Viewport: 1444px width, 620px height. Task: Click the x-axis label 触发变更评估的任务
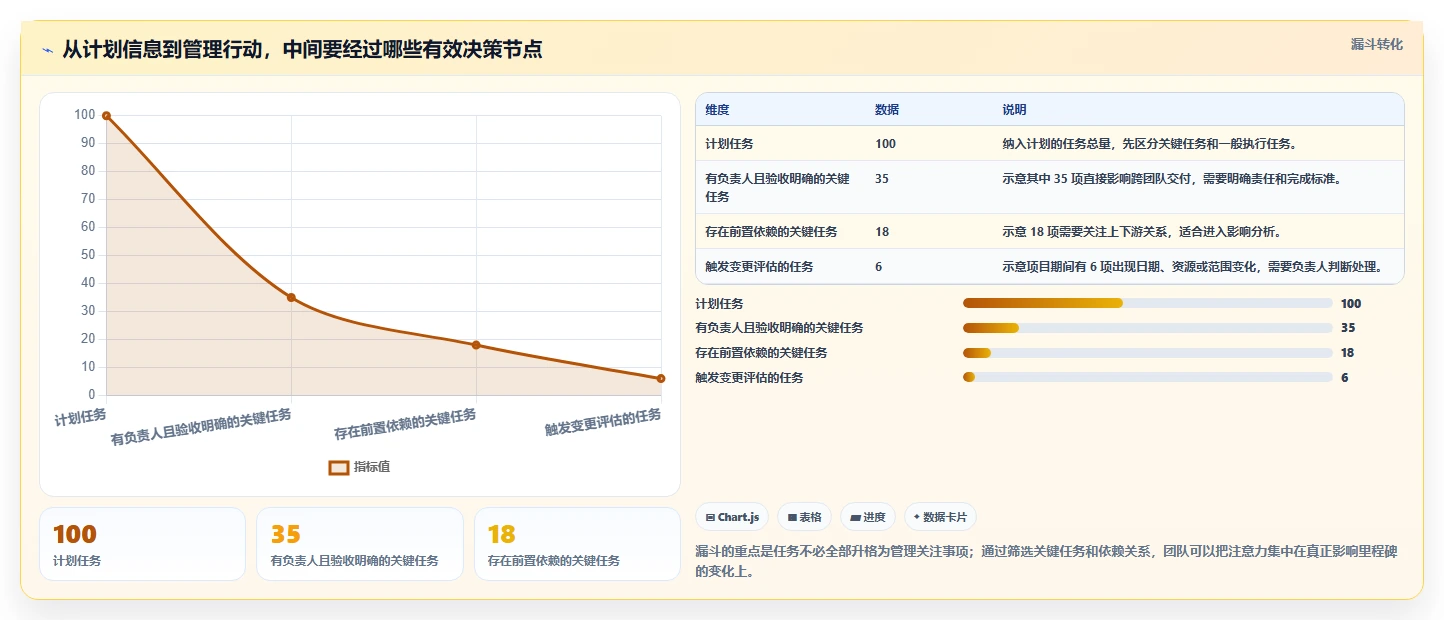tap(603, 421)
